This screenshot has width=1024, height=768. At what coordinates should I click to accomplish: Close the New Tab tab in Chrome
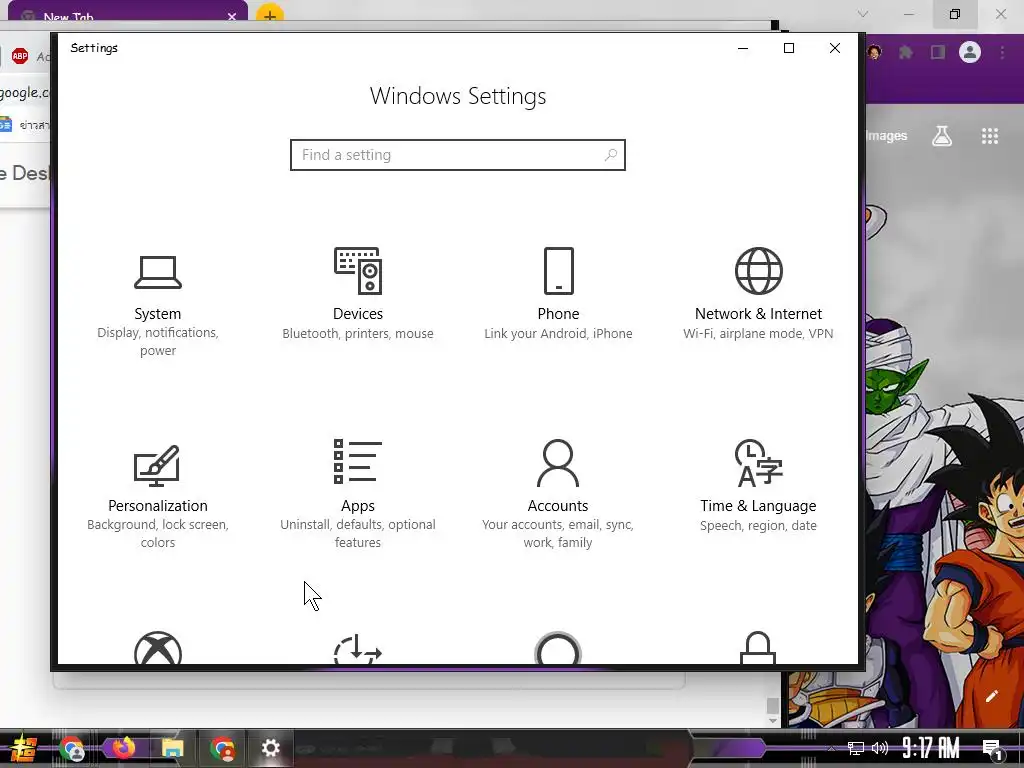click(x=232, y=16)
